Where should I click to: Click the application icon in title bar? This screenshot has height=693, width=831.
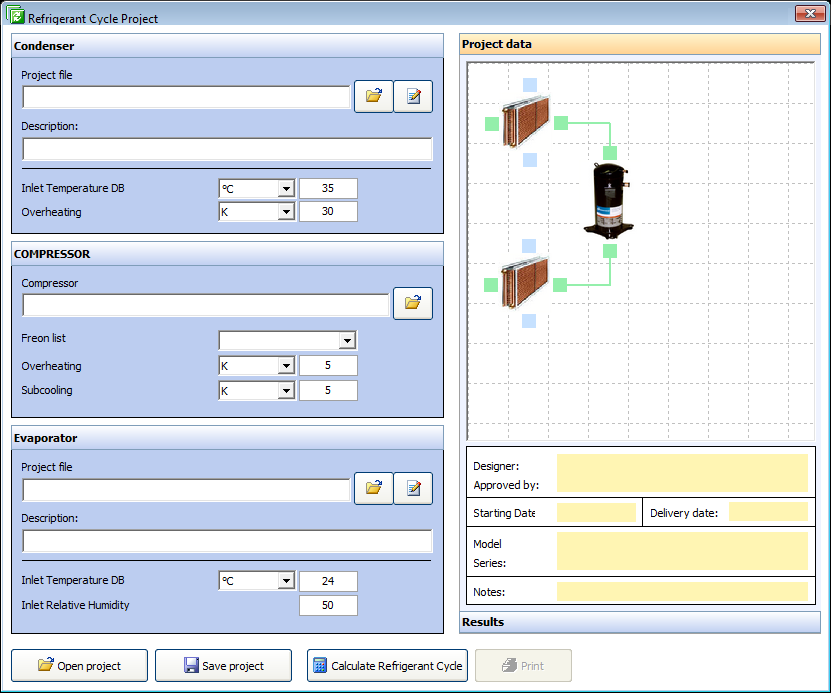[15, 15]
